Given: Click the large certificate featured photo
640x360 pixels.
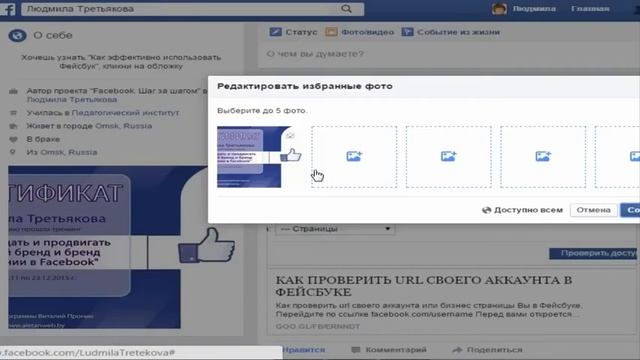Looking at the screenshot, I should click(x=122, y=247).
